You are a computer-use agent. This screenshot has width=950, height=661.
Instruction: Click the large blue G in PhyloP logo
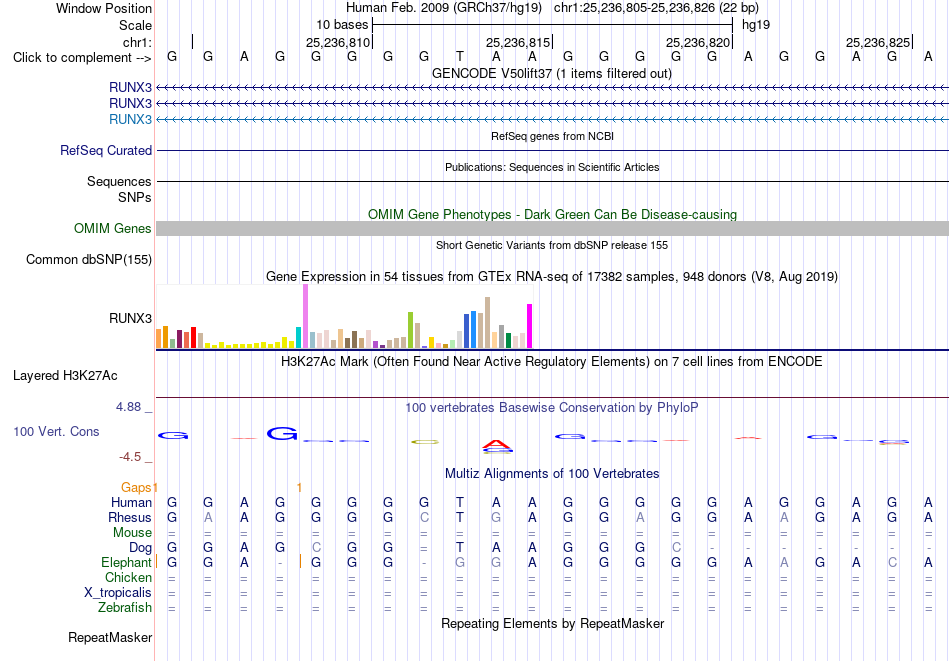(x=282, y=433)
